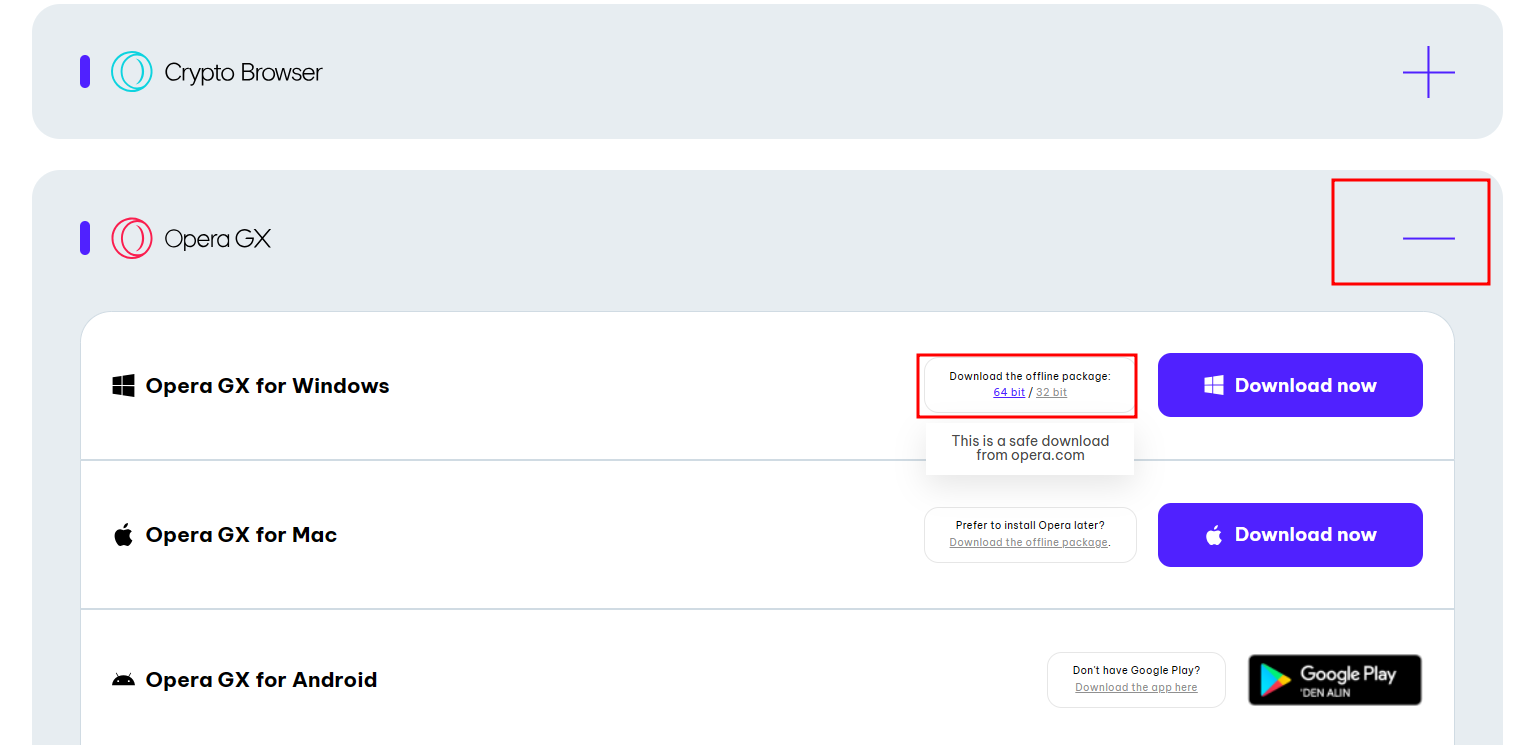The image size is (1524, 745).
Task: Download Opera GX for Mac now
Action: coord(1290,535)
